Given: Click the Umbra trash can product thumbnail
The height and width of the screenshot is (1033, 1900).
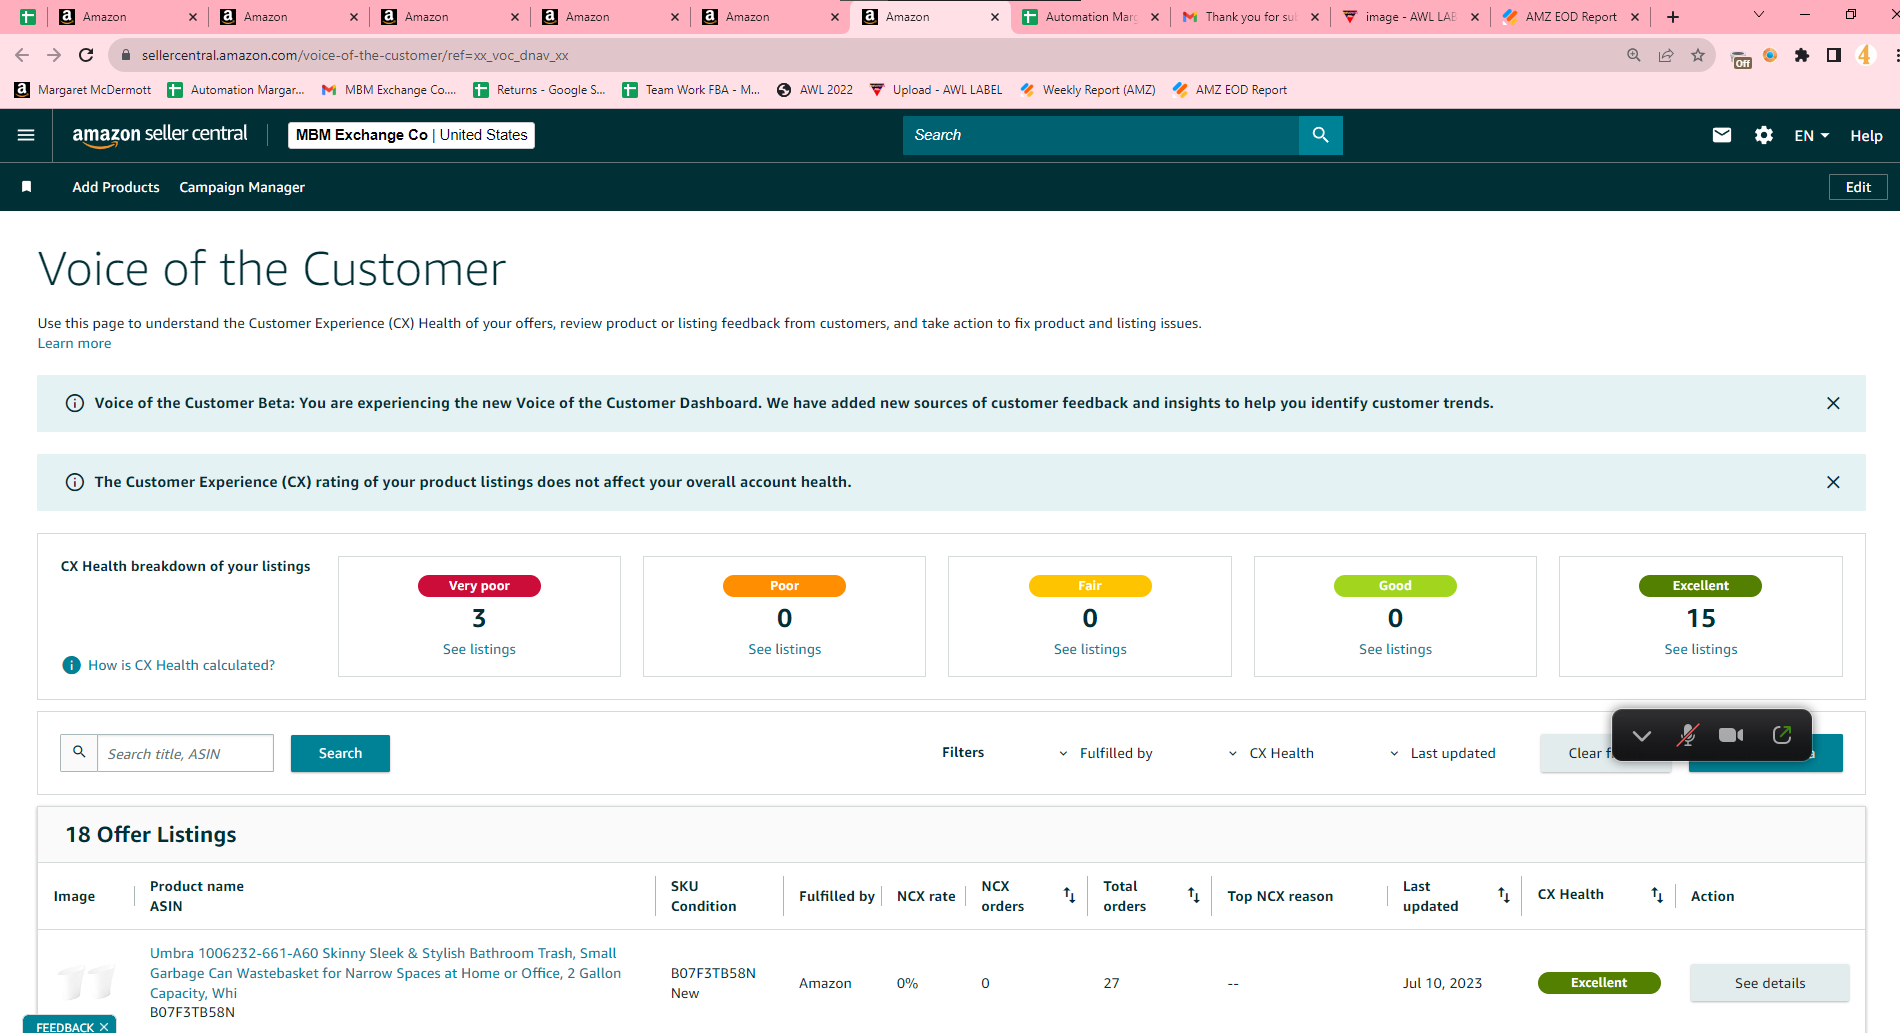Looking at the screenshot, I should coord(86,982).
